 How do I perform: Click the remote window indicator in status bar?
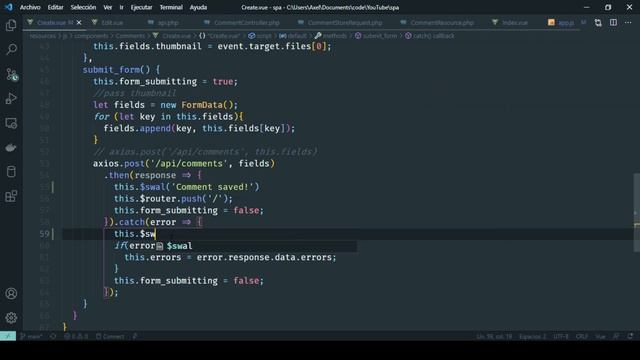tap(8, 336)
